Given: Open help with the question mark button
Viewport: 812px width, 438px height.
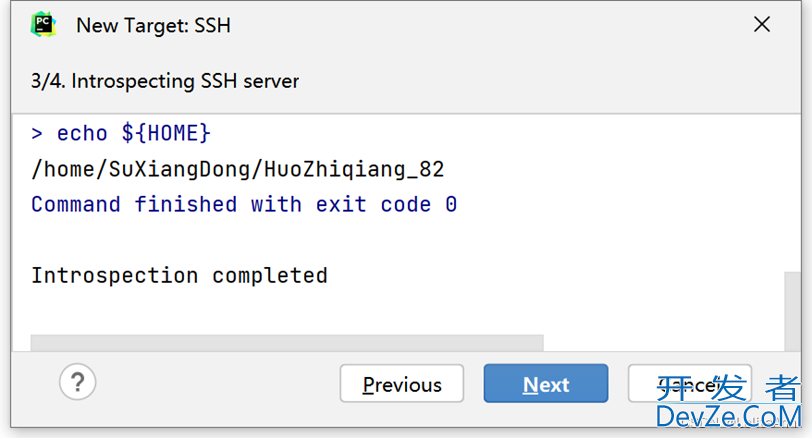Looking at the screenshot, I should point(78,382).
